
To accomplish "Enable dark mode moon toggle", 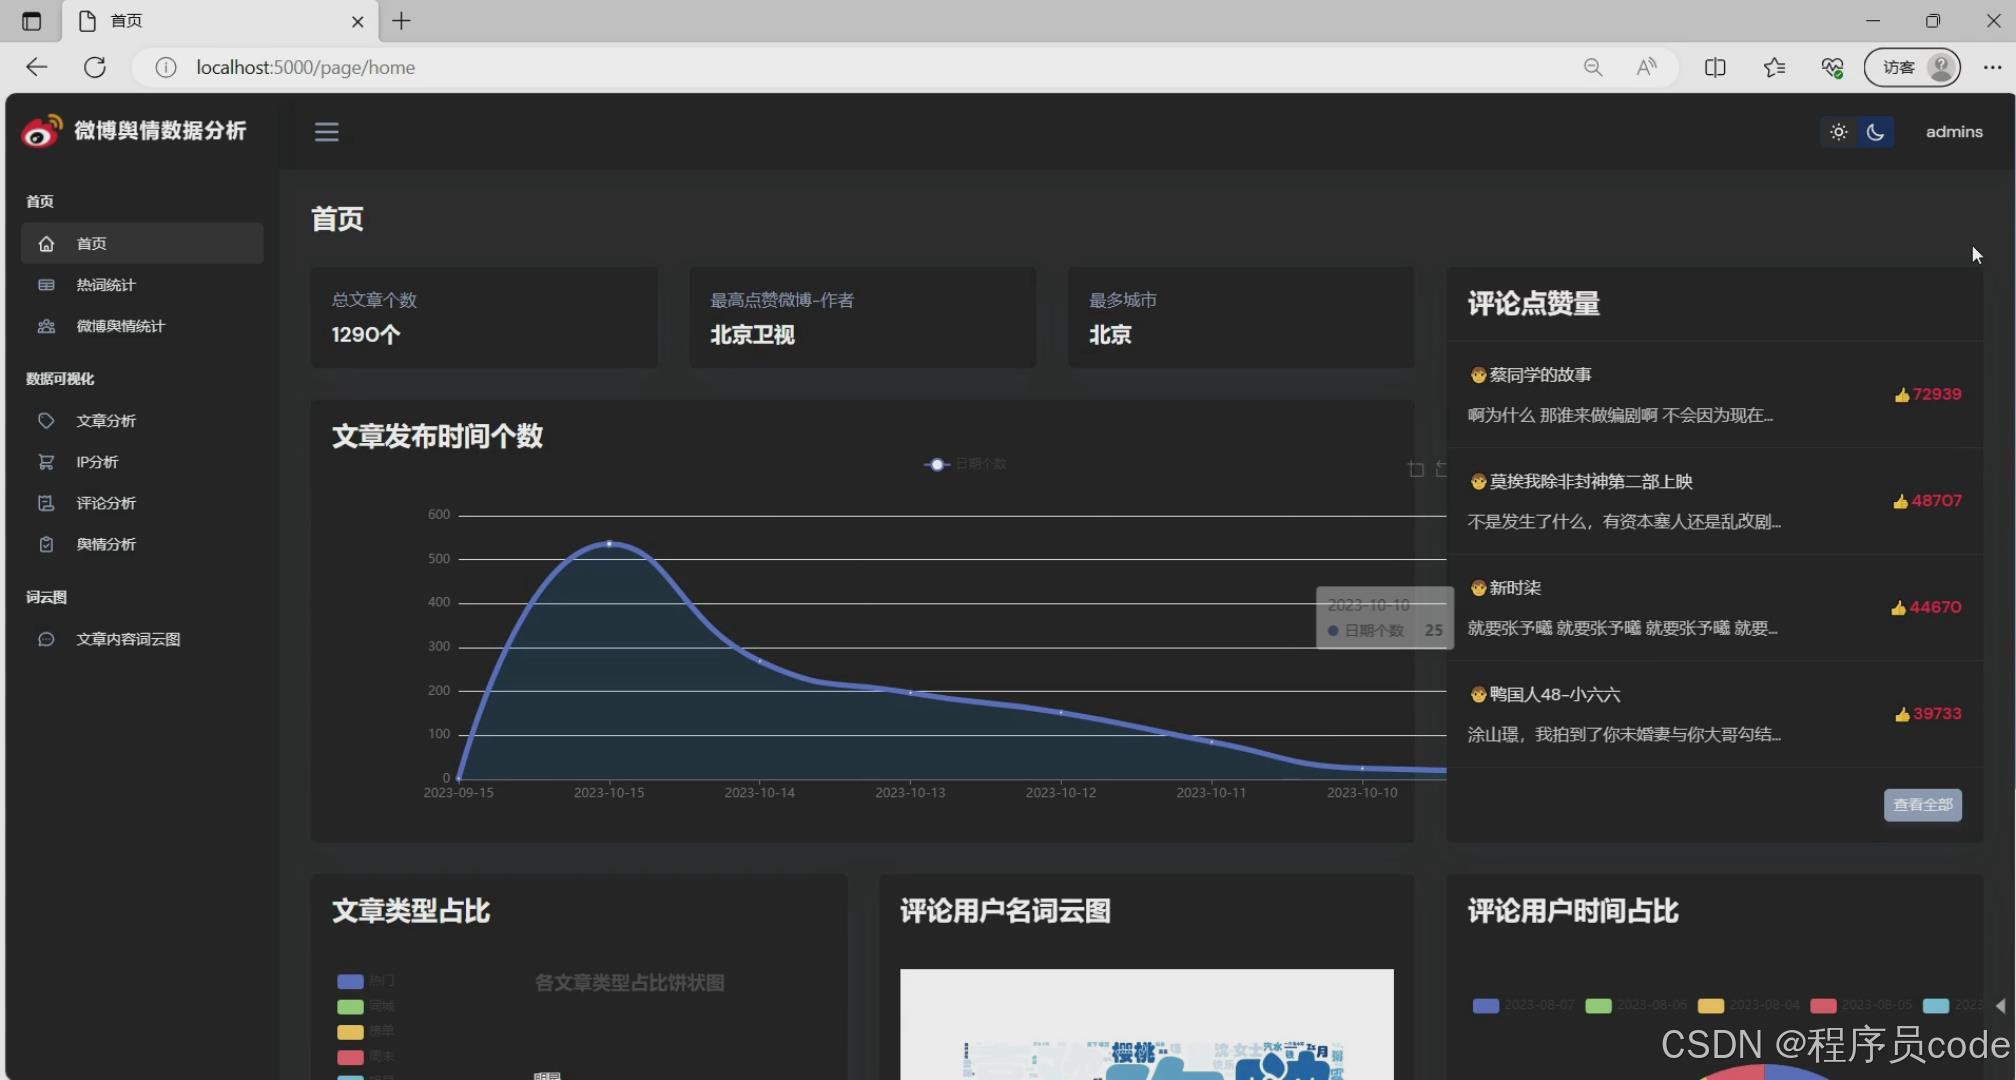I will [x=1875, y=132].
